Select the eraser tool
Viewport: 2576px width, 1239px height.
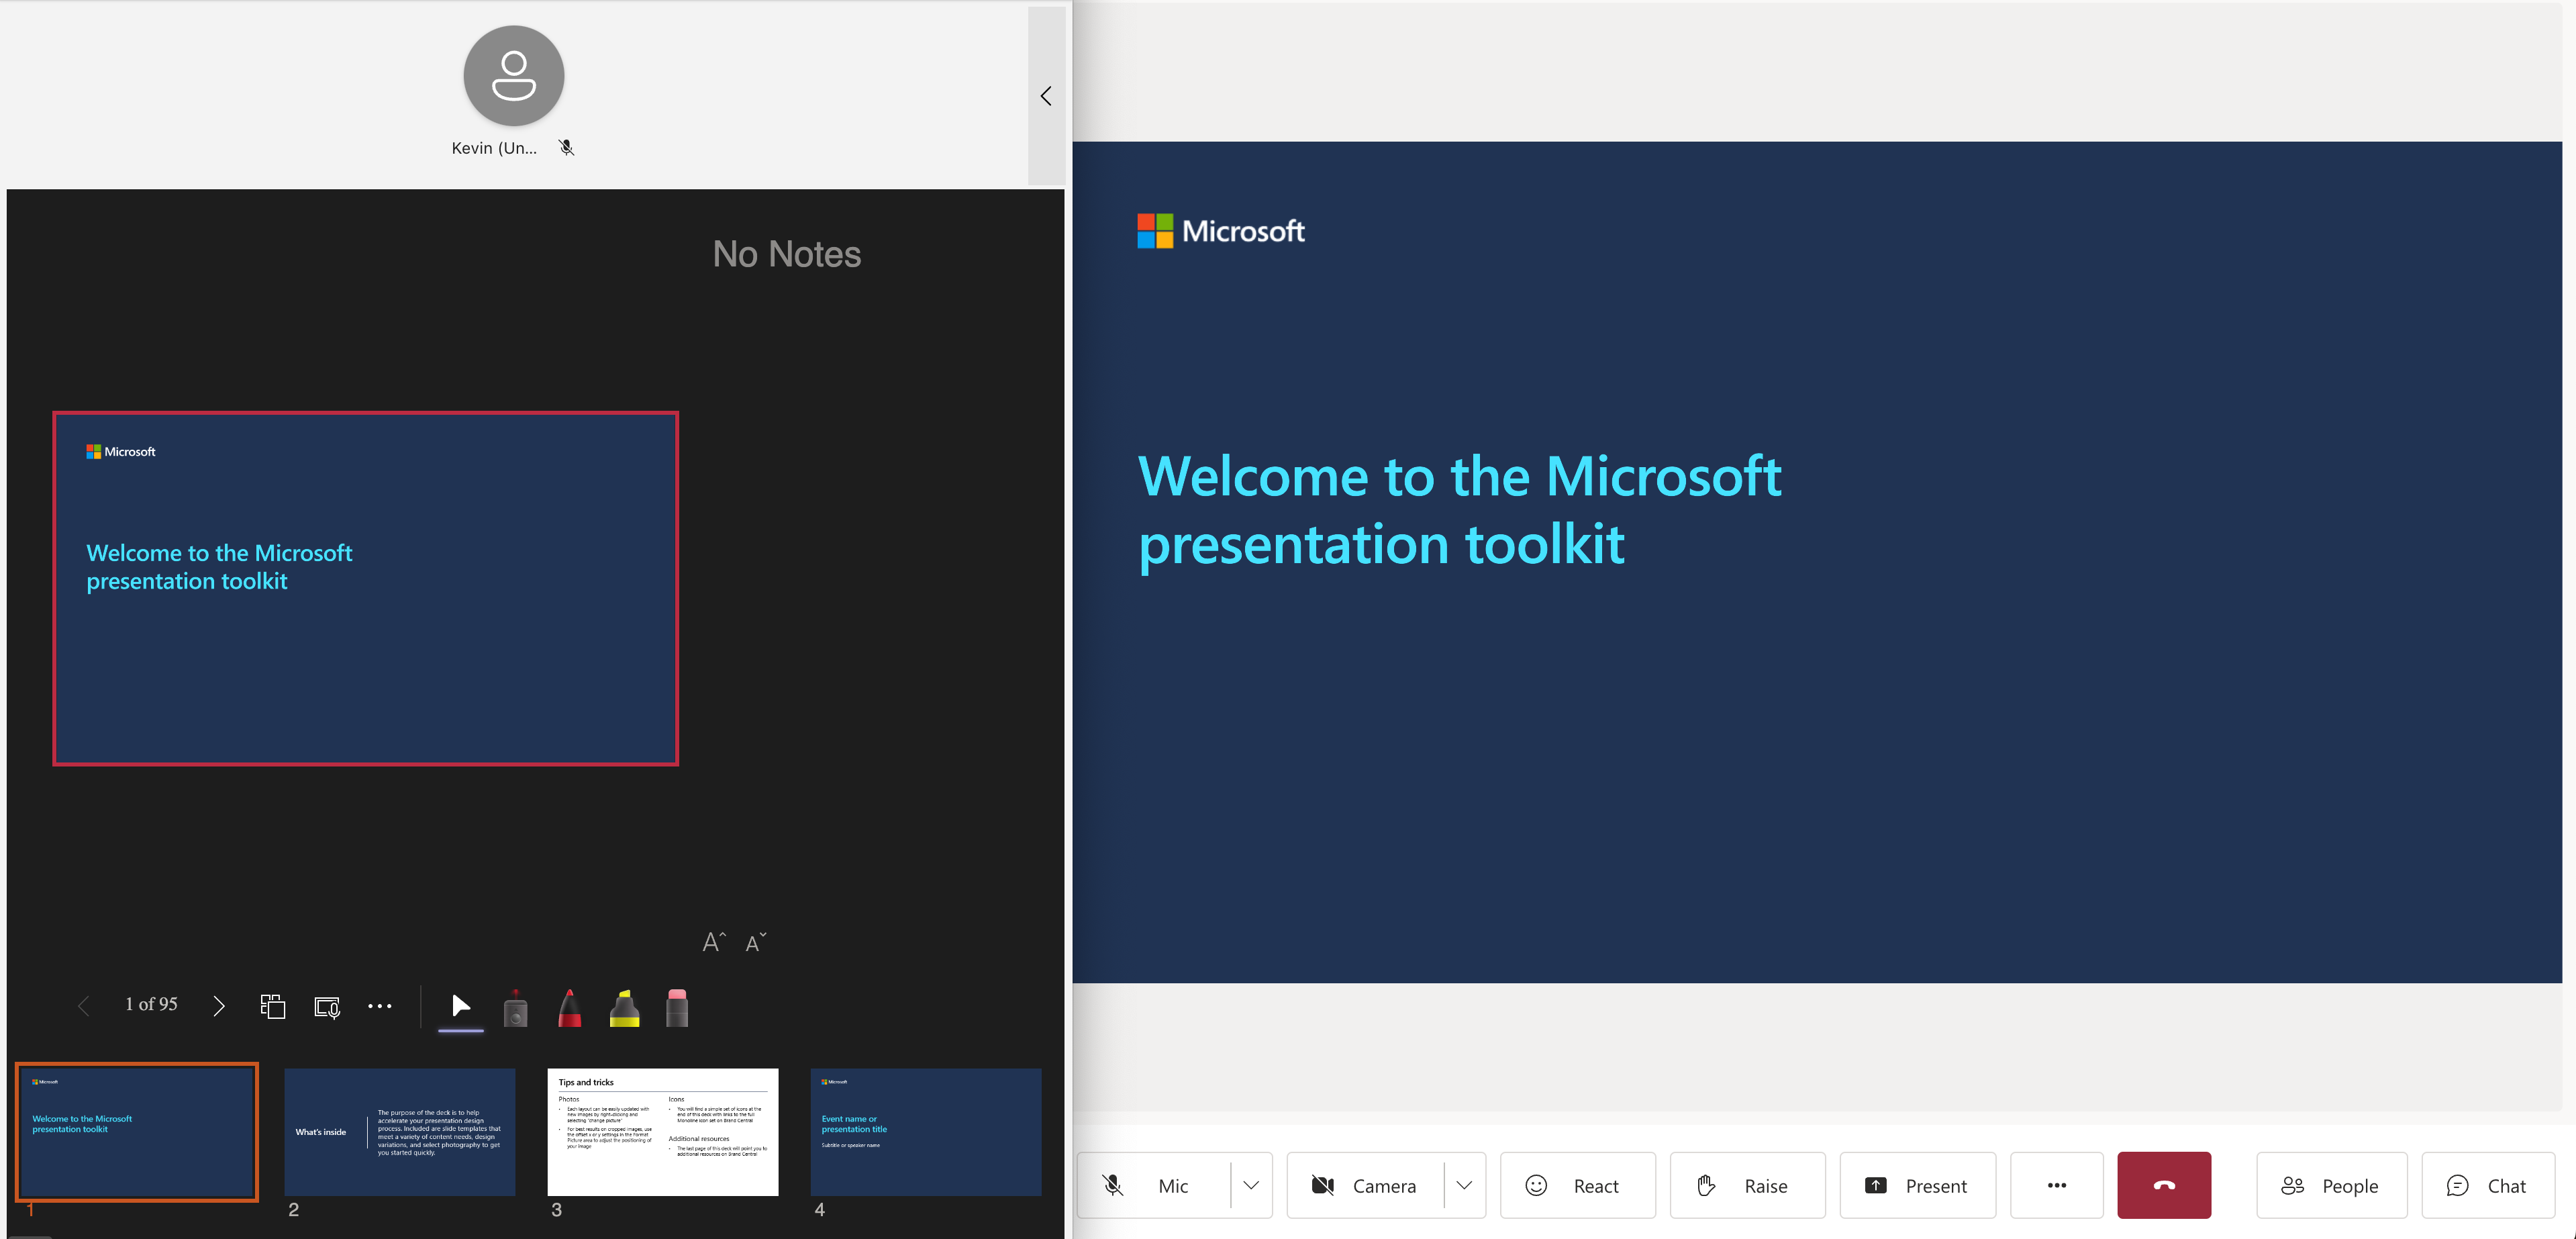click(x=677, y=1008)
